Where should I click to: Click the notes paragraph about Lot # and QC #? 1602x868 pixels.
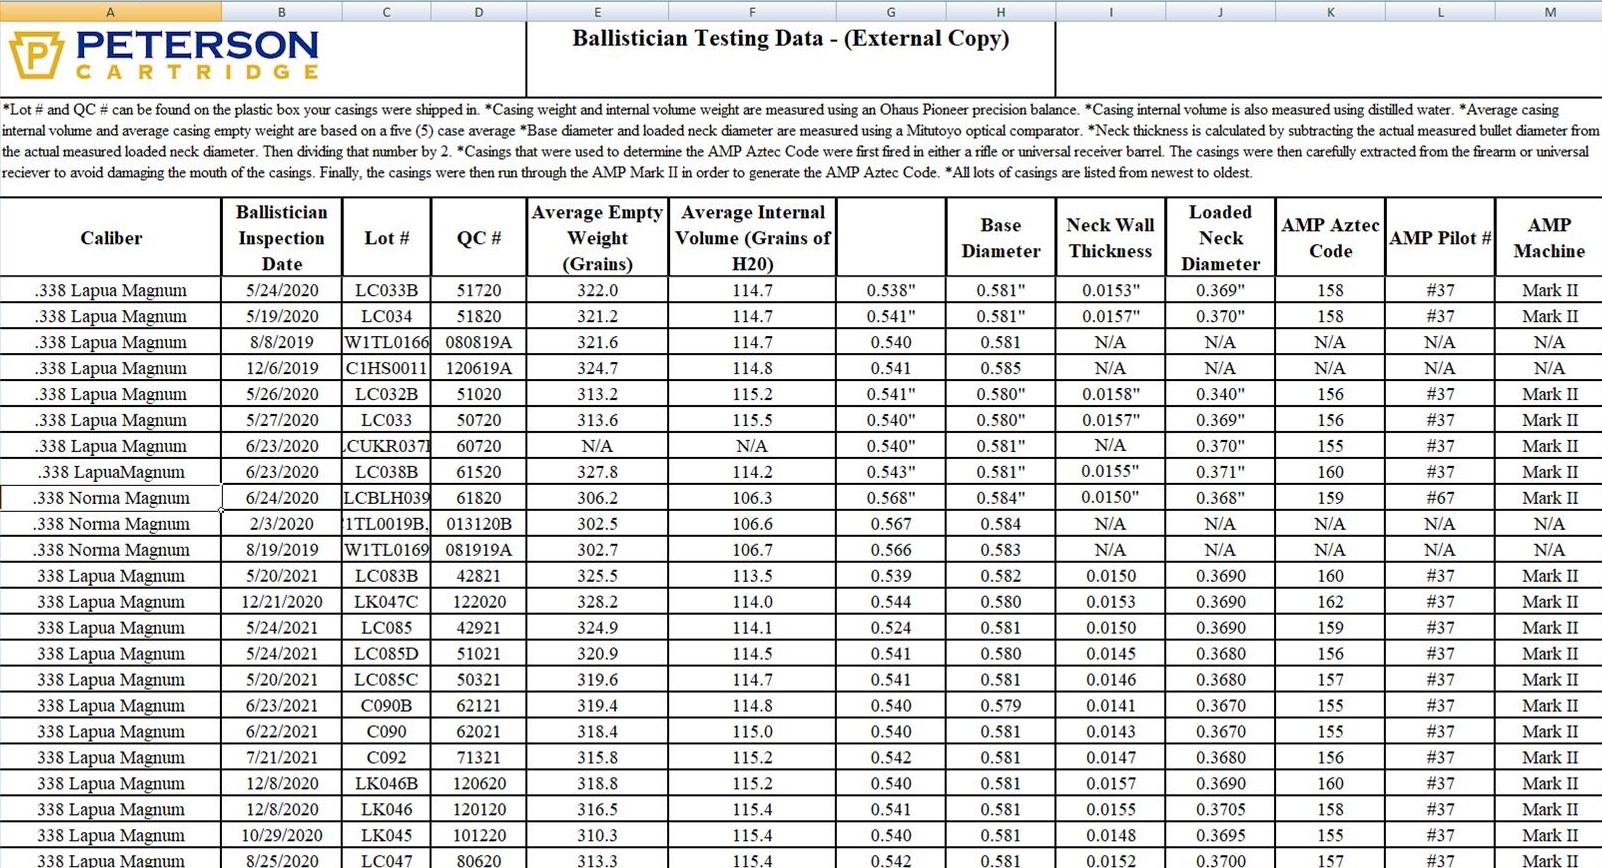pos(800,141)
